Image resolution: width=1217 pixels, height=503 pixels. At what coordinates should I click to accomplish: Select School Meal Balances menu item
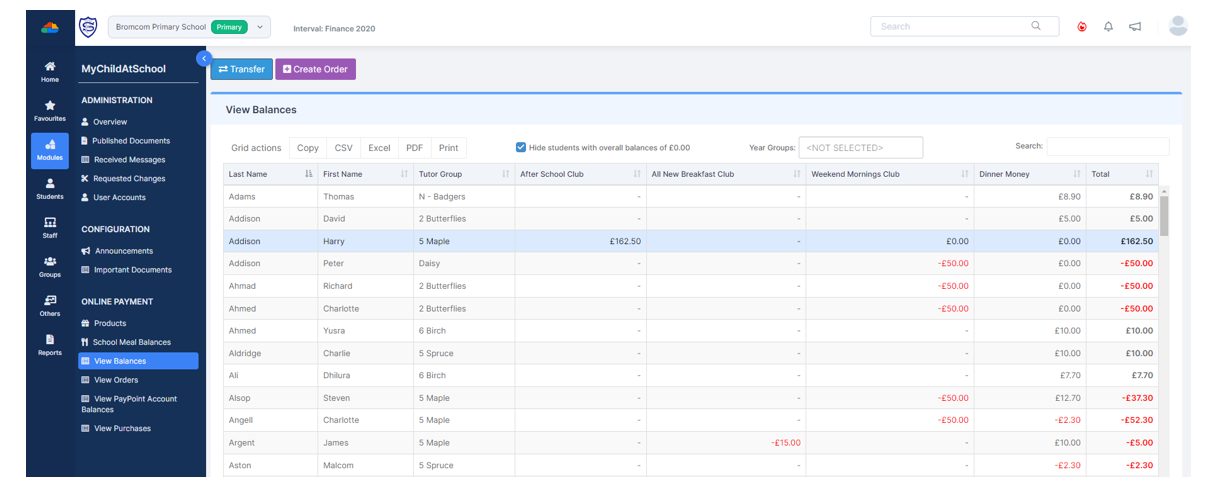tap(132, 342)
